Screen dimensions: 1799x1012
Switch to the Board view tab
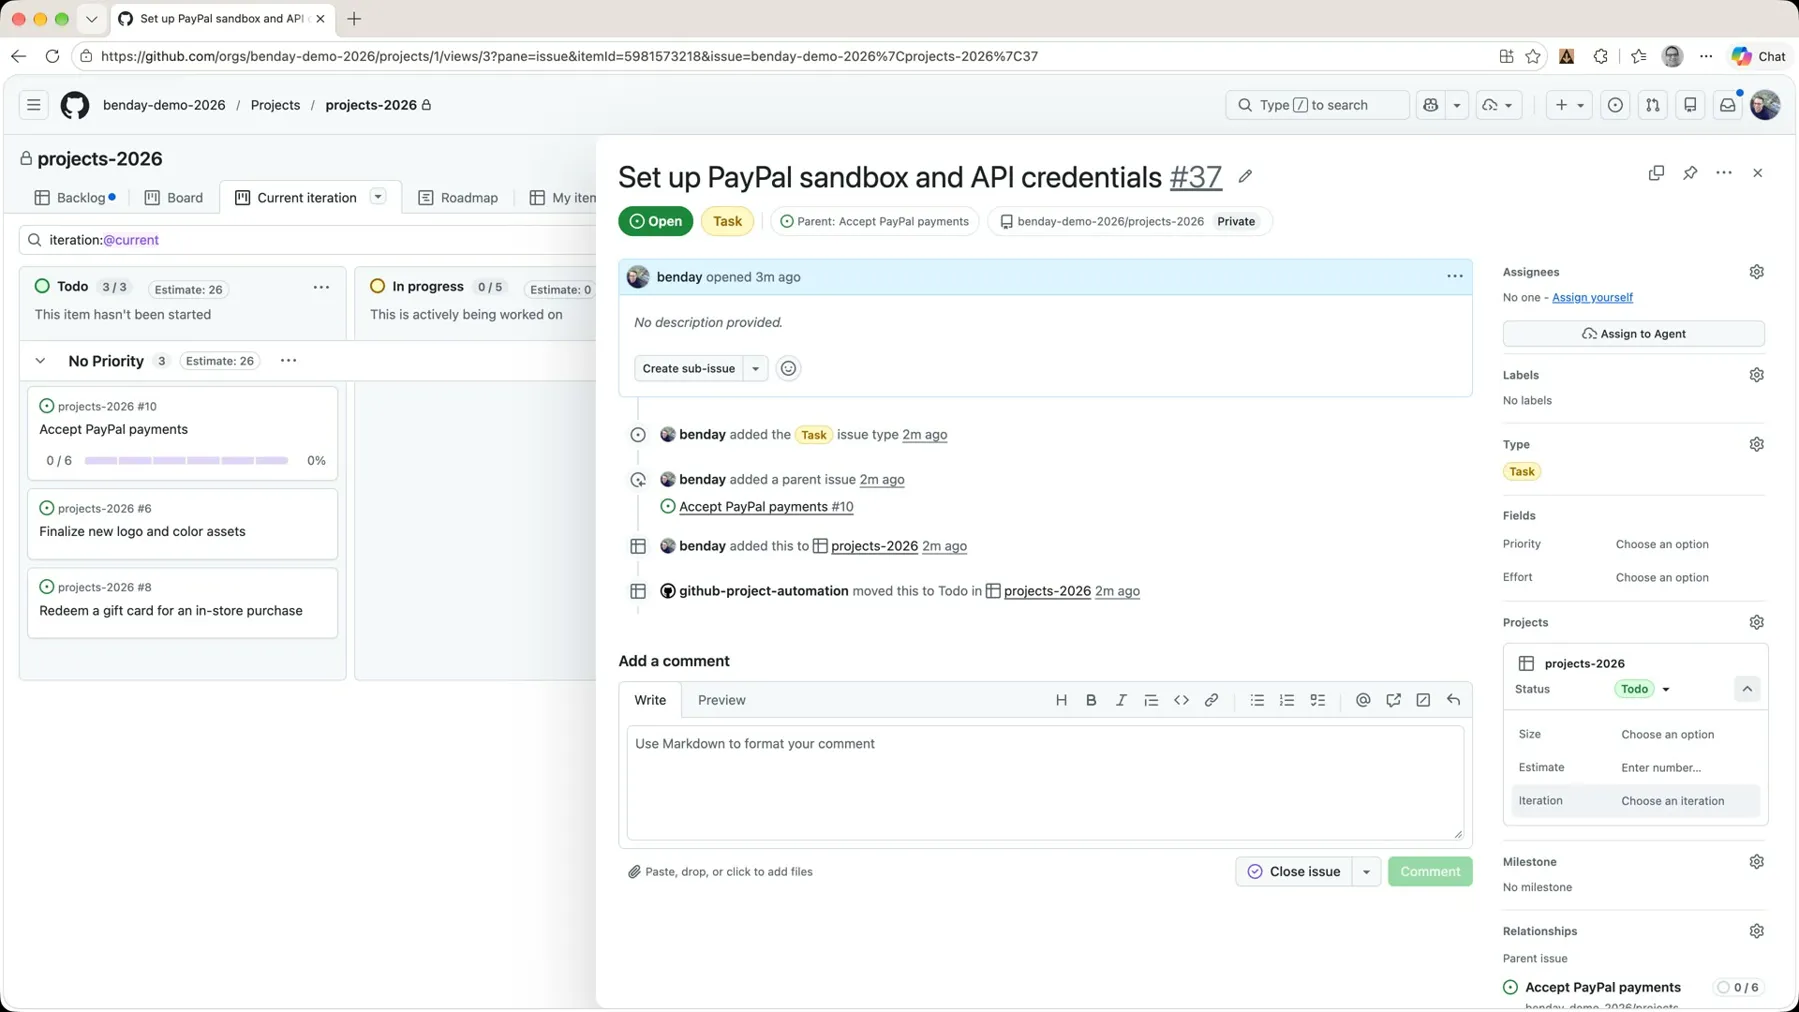click(174, 198)
